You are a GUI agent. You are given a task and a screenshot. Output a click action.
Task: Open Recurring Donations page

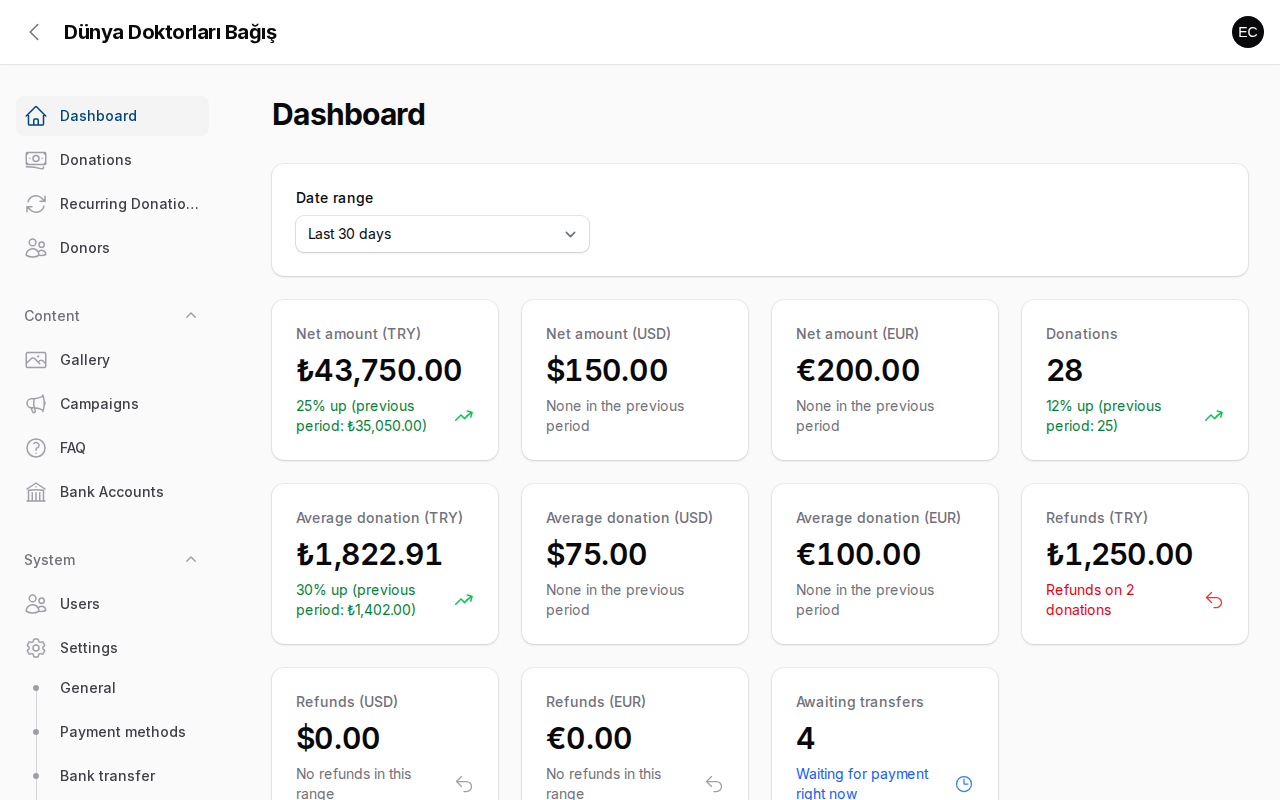pos(112,204)
